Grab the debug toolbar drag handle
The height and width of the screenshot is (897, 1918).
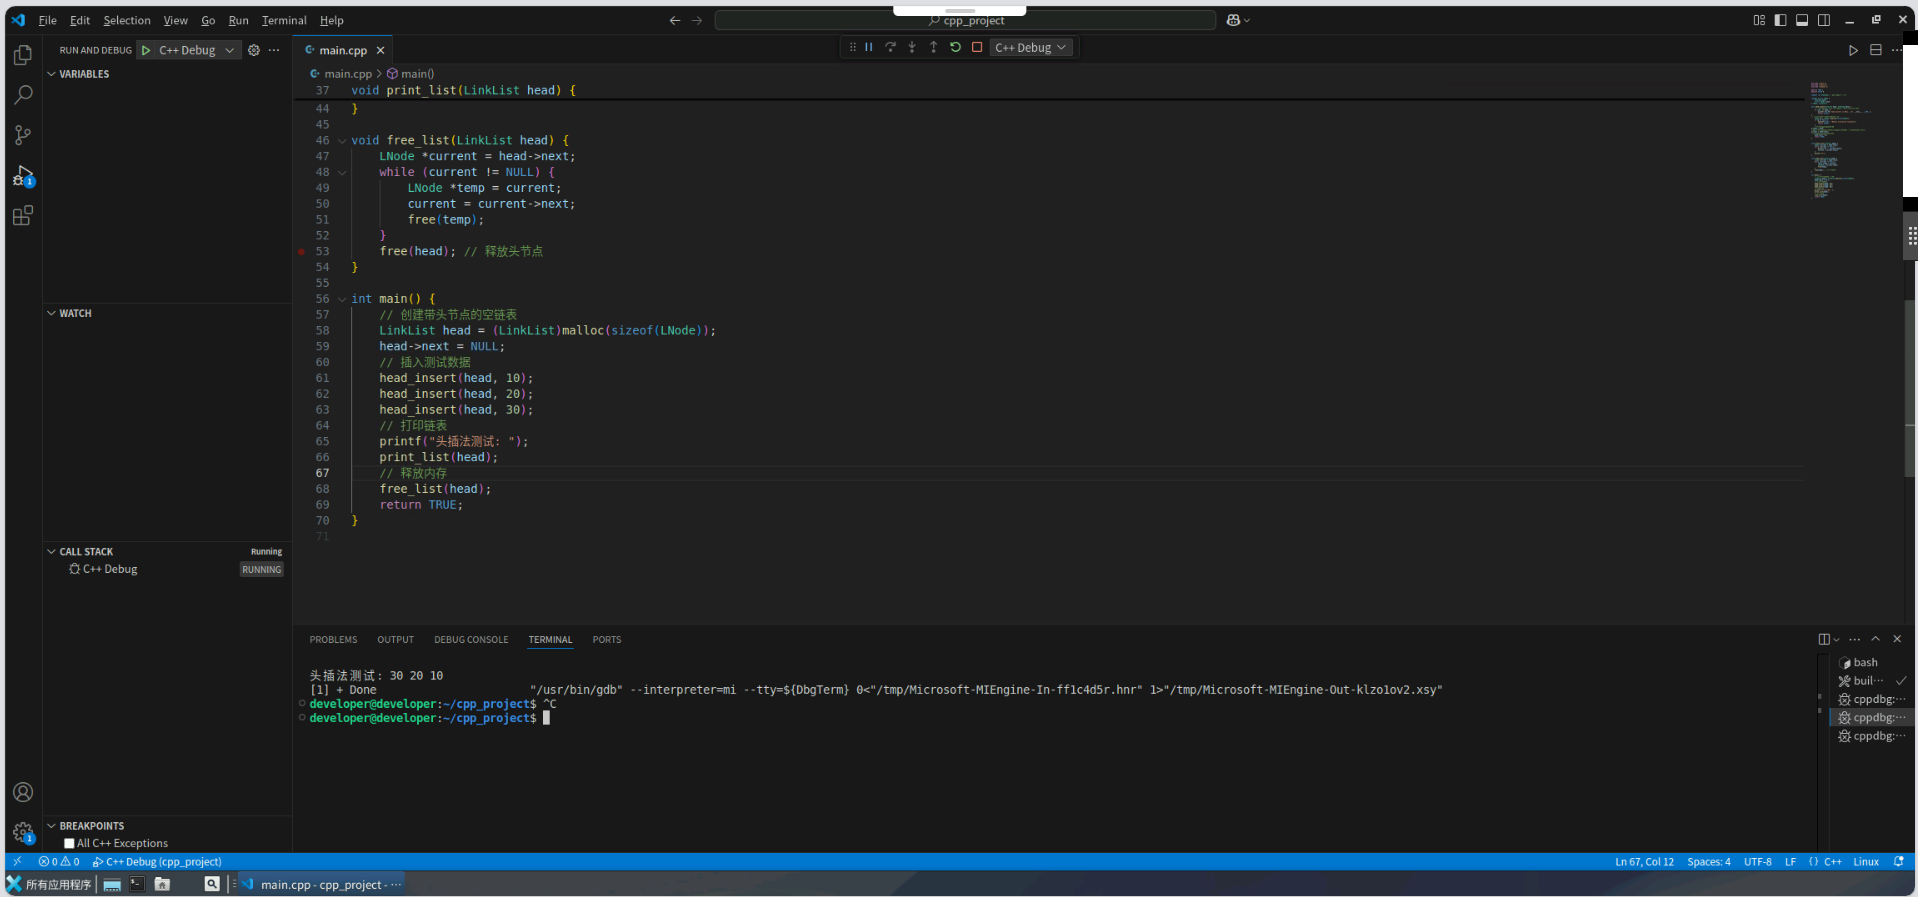coord(852,47)
